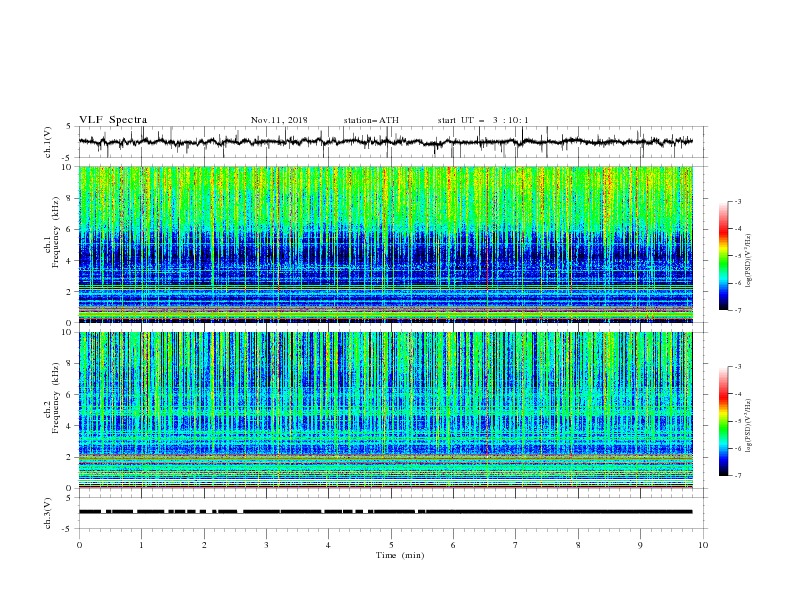The width and height of the screenshot is (792, 612).
Task: Click the "-3" tick of ch.2 color bar
Action: [737, 367]
